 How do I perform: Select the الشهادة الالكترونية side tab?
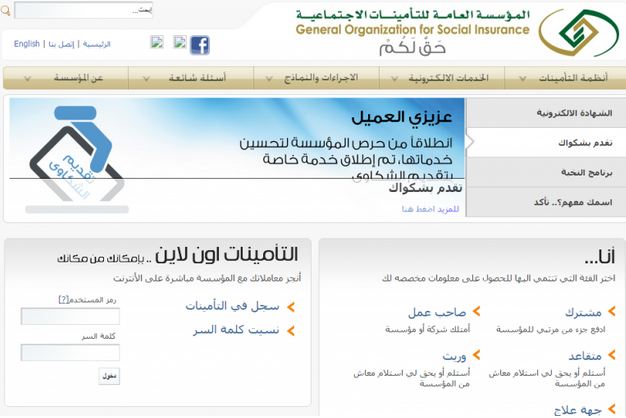click(x=545, y=113)
